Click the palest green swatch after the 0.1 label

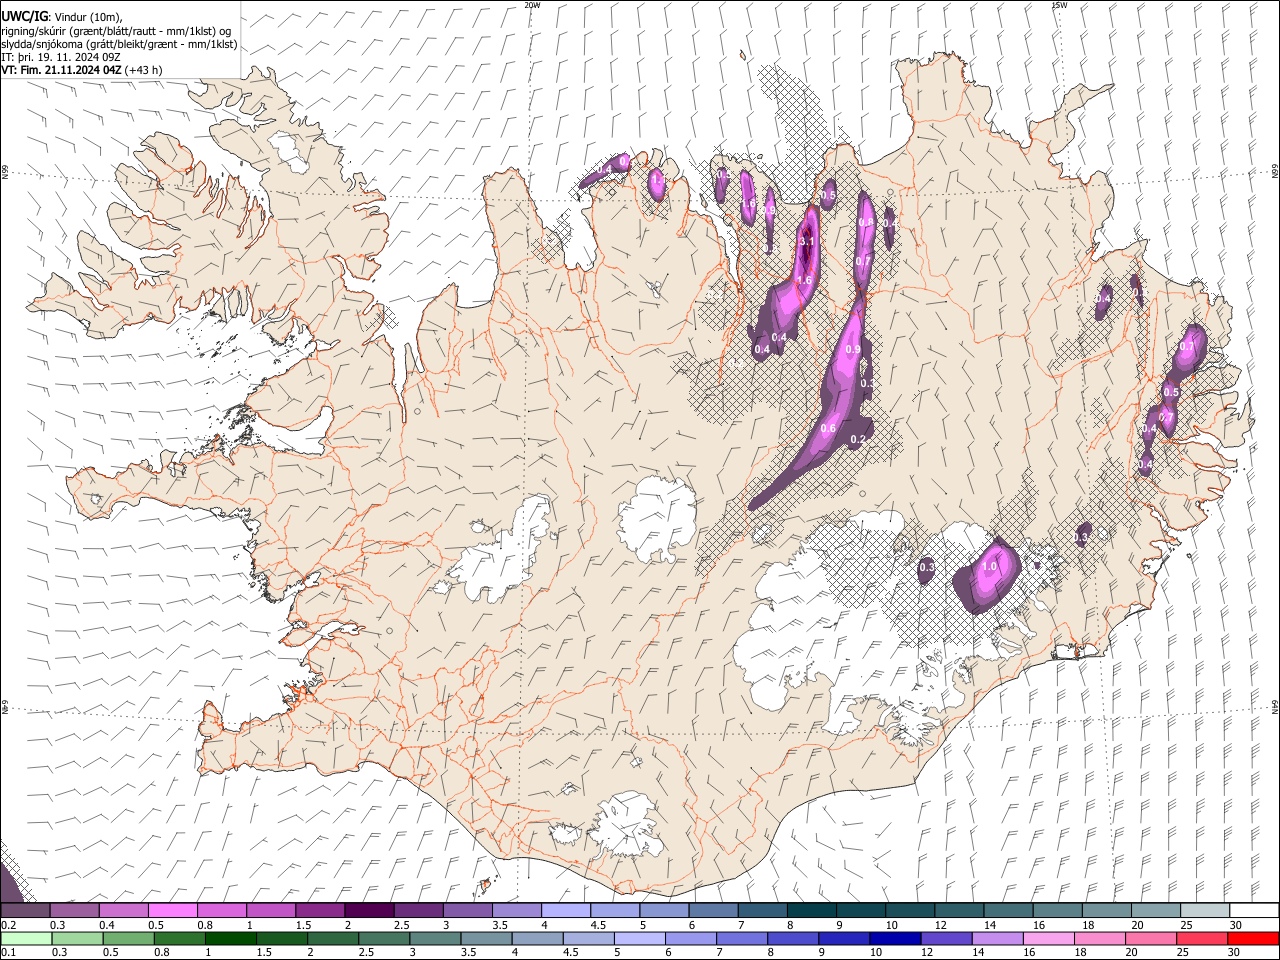26,938
